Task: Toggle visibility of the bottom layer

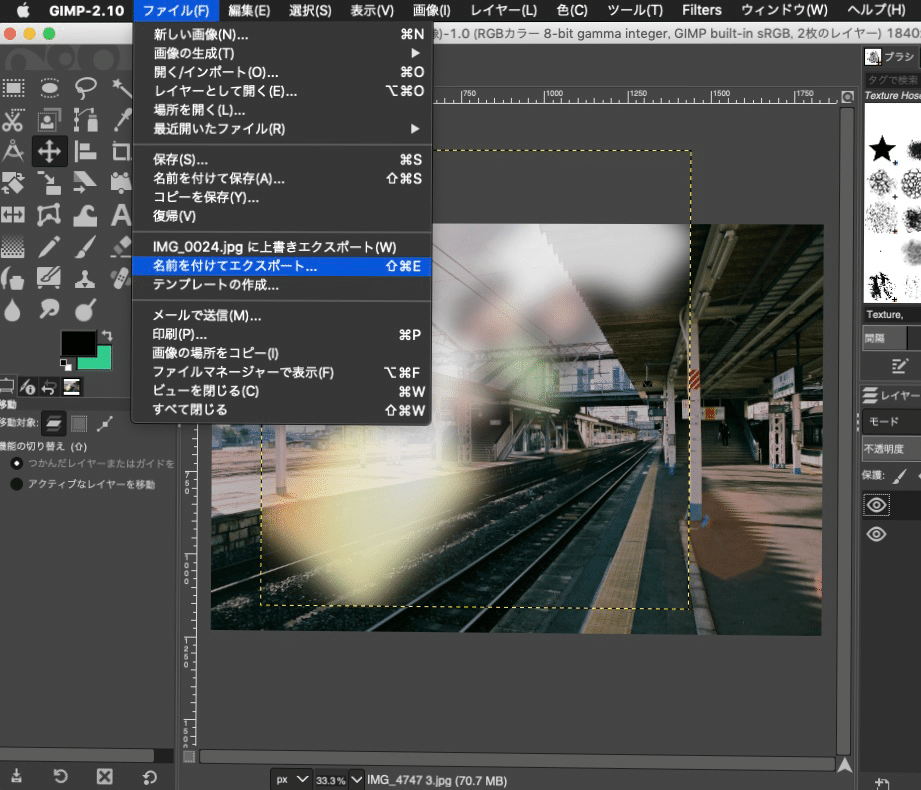Action: coord(876,534)
